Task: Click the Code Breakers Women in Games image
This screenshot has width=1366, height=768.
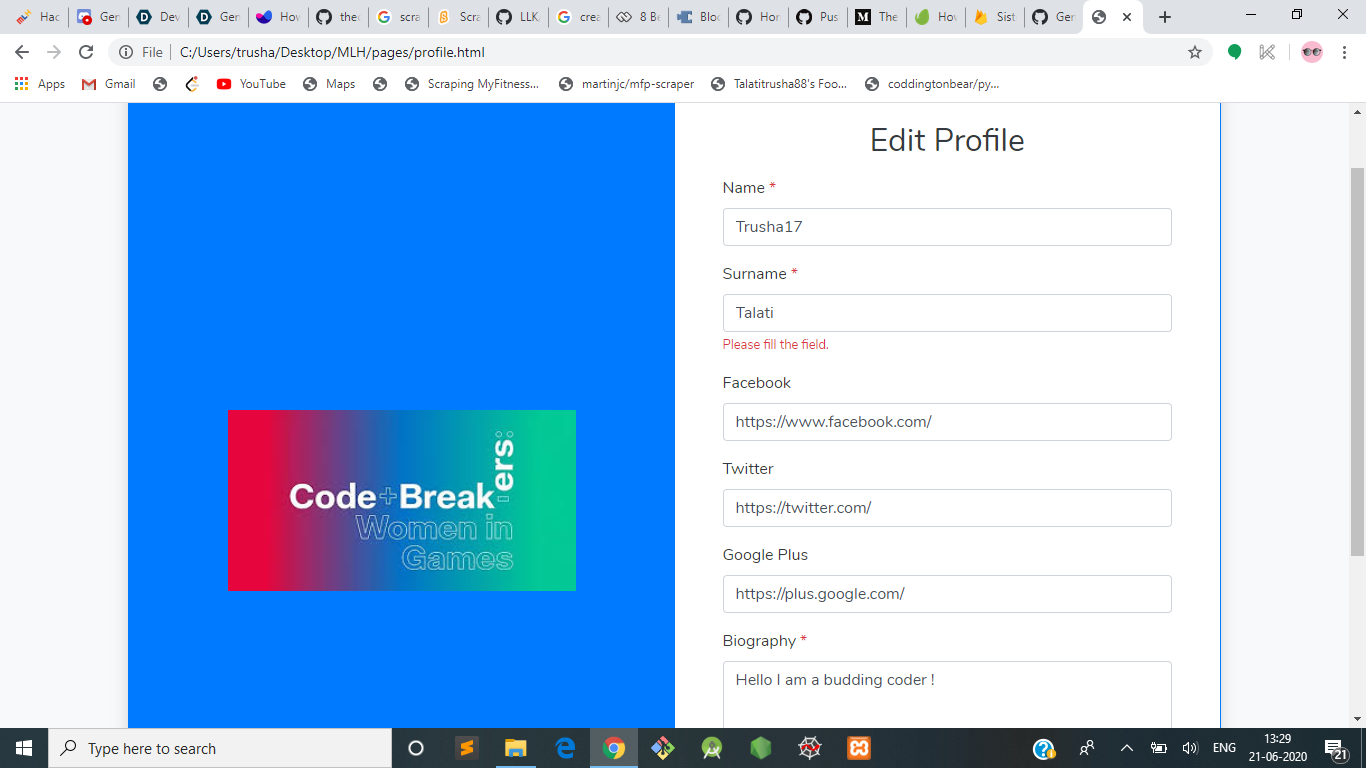Action: click(402, 500)
